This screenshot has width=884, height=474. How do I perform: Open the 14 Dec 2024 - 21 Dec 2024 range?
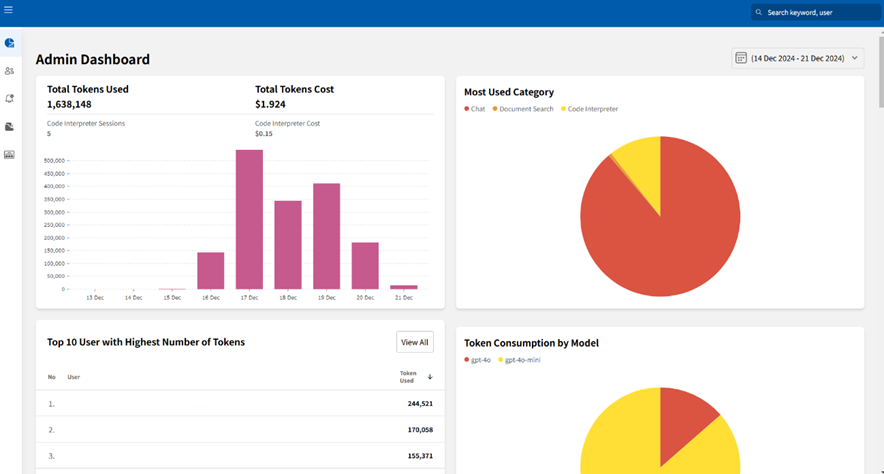pyautogui.click(x=798, y=58)
